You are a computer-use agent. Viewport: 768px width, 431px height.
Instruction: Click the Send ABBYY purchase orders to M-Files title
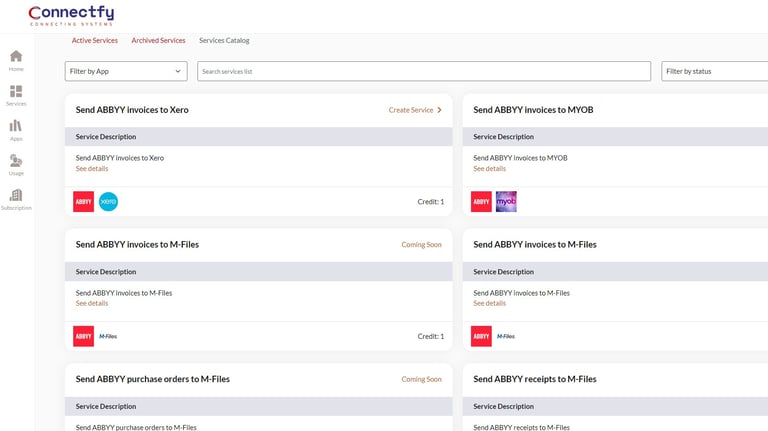[152, 380]
